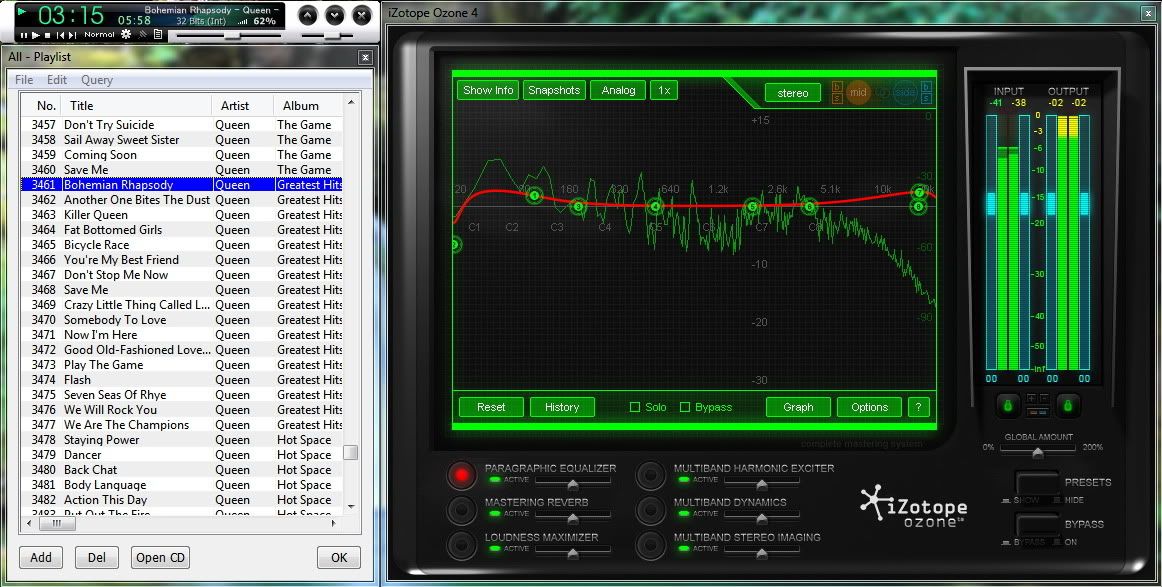Screen dimensions: 1162x587
Task: Click the output gain link icon
Action: [x=1068, y=405]
